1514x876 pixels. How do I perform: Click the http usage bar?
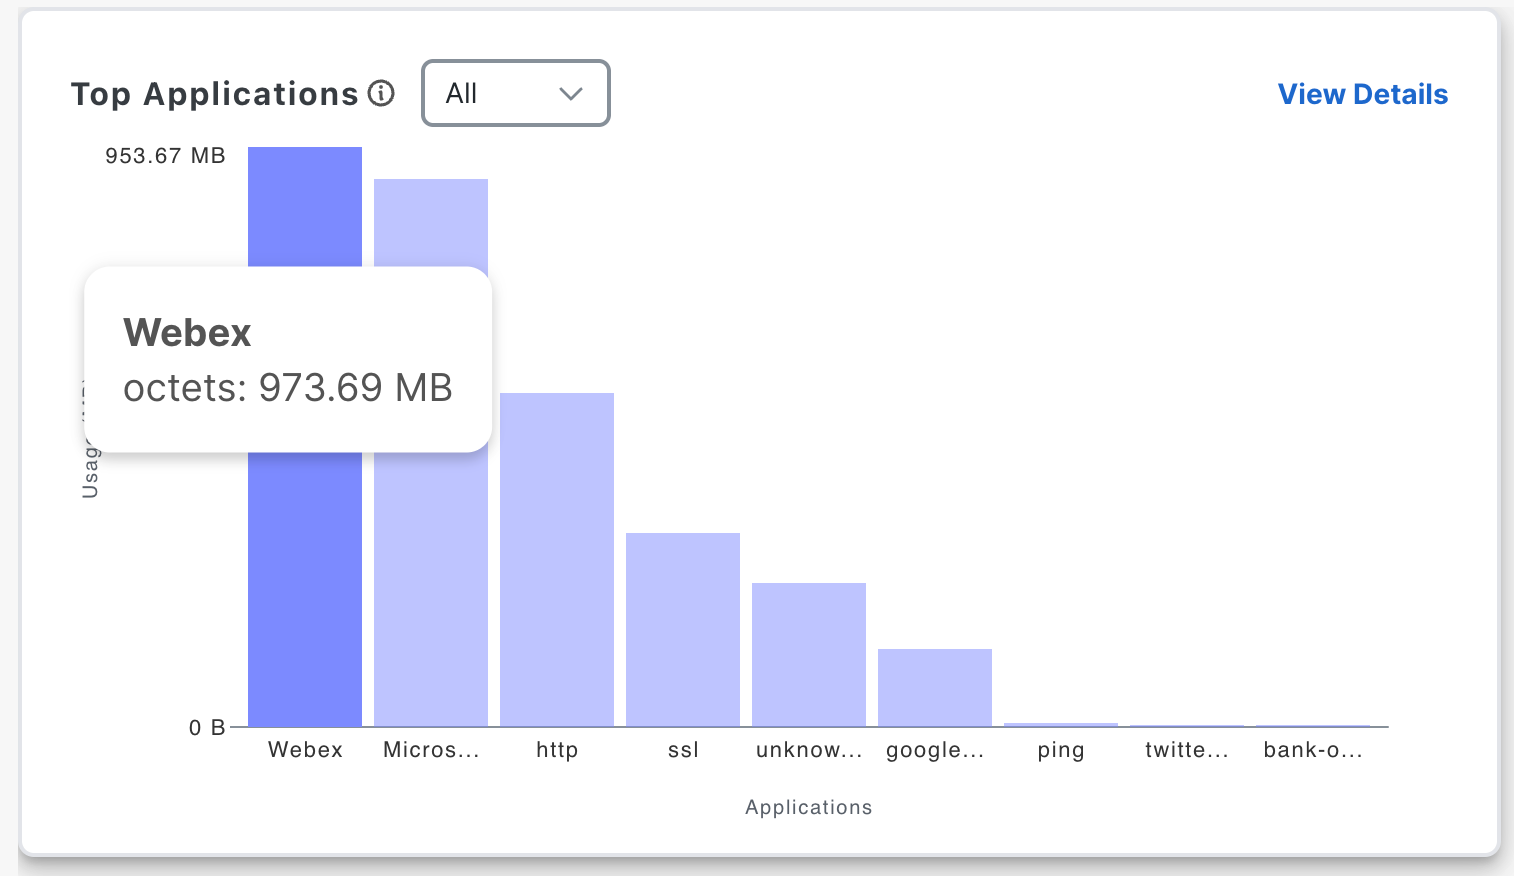pos(557,560)
